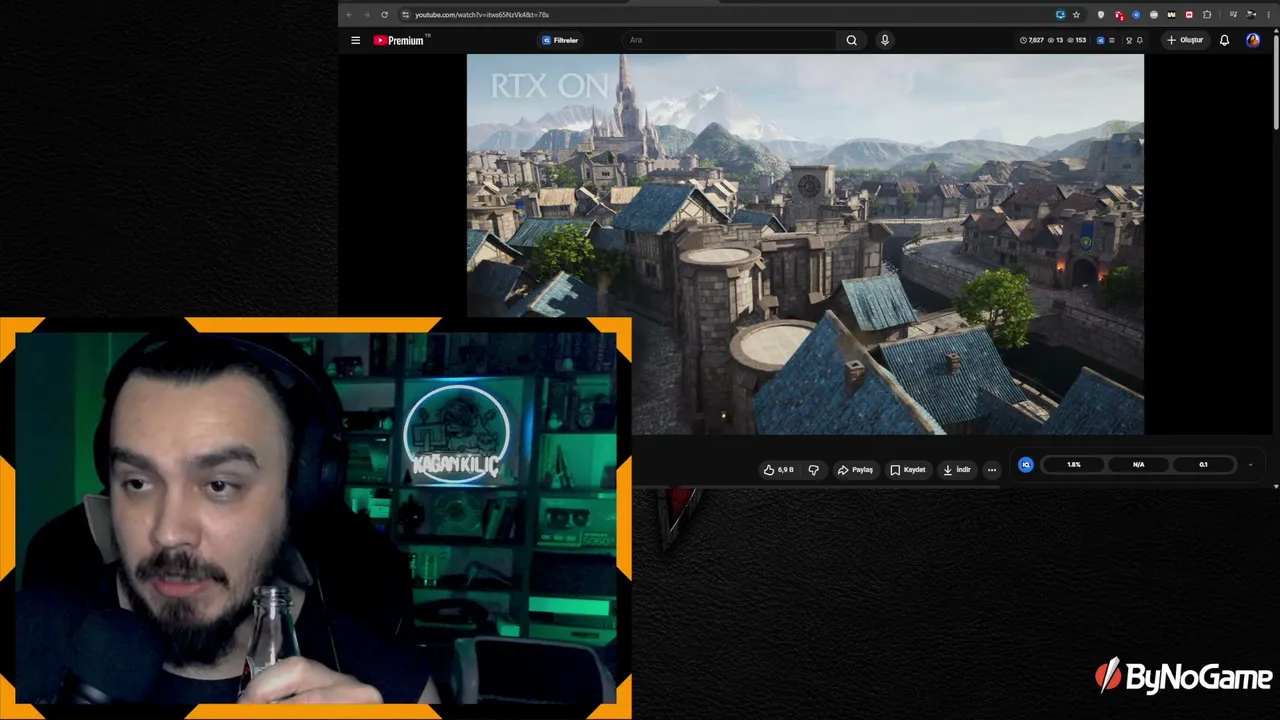This screenshot has height=720, width=1280.
Task: Reload the YouTube page
Action: coord(384,15)
